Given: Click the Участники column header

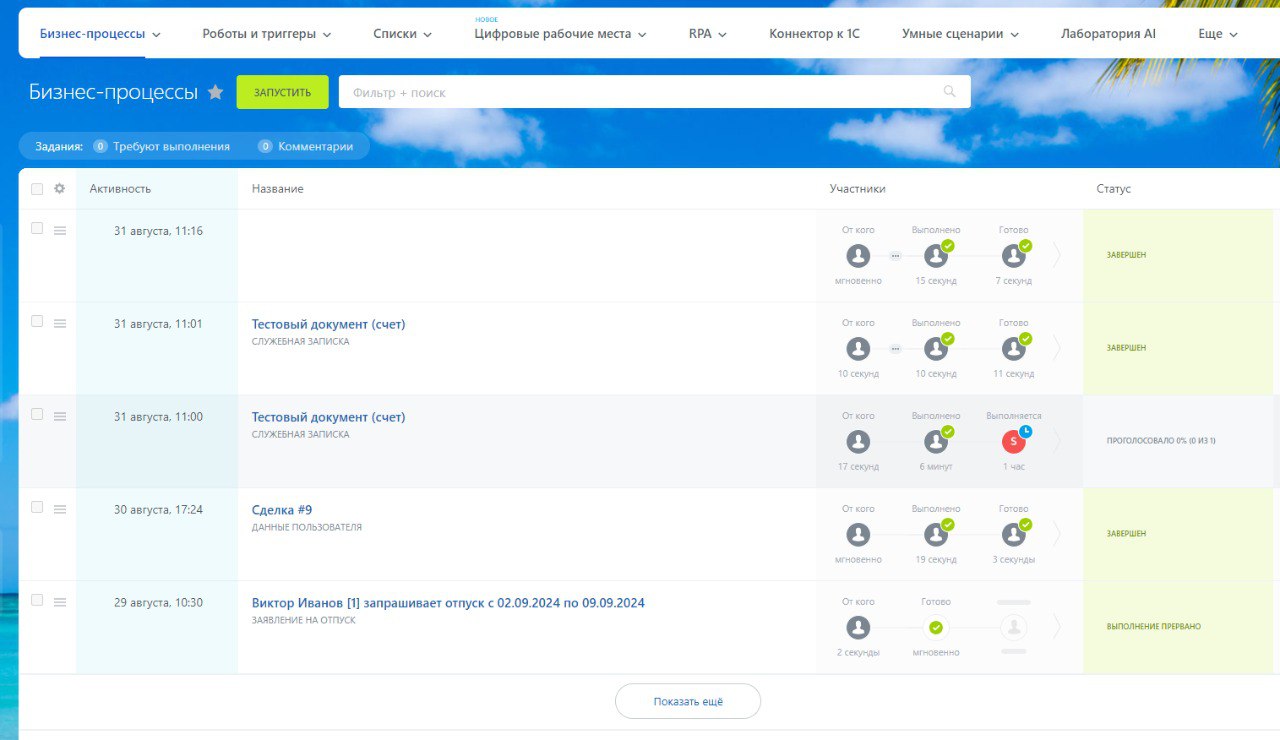Looking at the screenshot, I should click(x=857, y=188).
